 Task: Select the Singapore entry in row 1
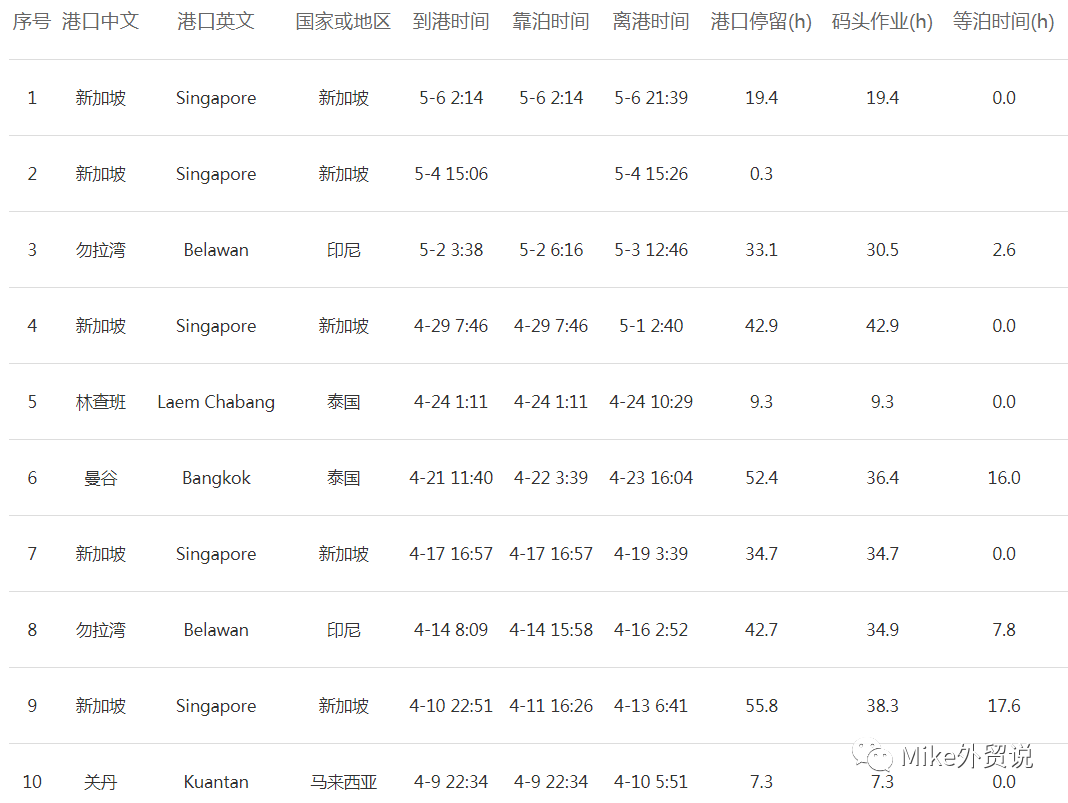click(216, 98)
